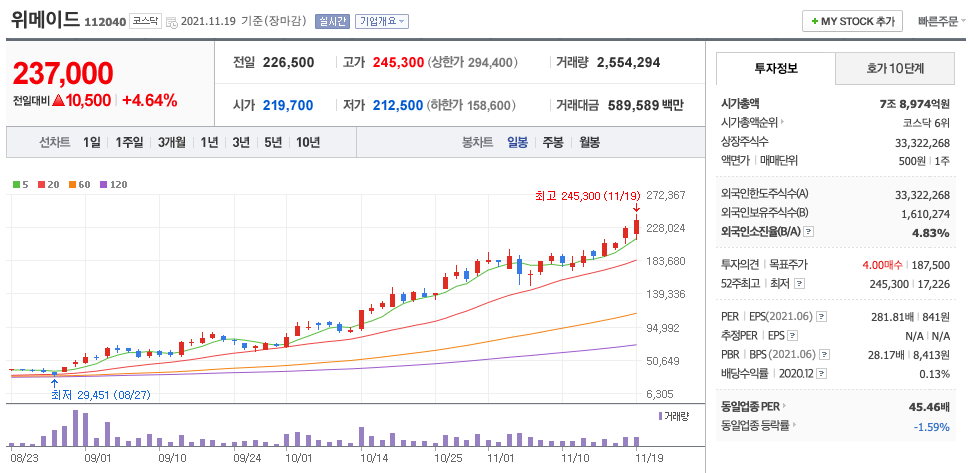Click the help icon next to 배당수익률 2020.12
974x473 pixels.
[822, 374]
